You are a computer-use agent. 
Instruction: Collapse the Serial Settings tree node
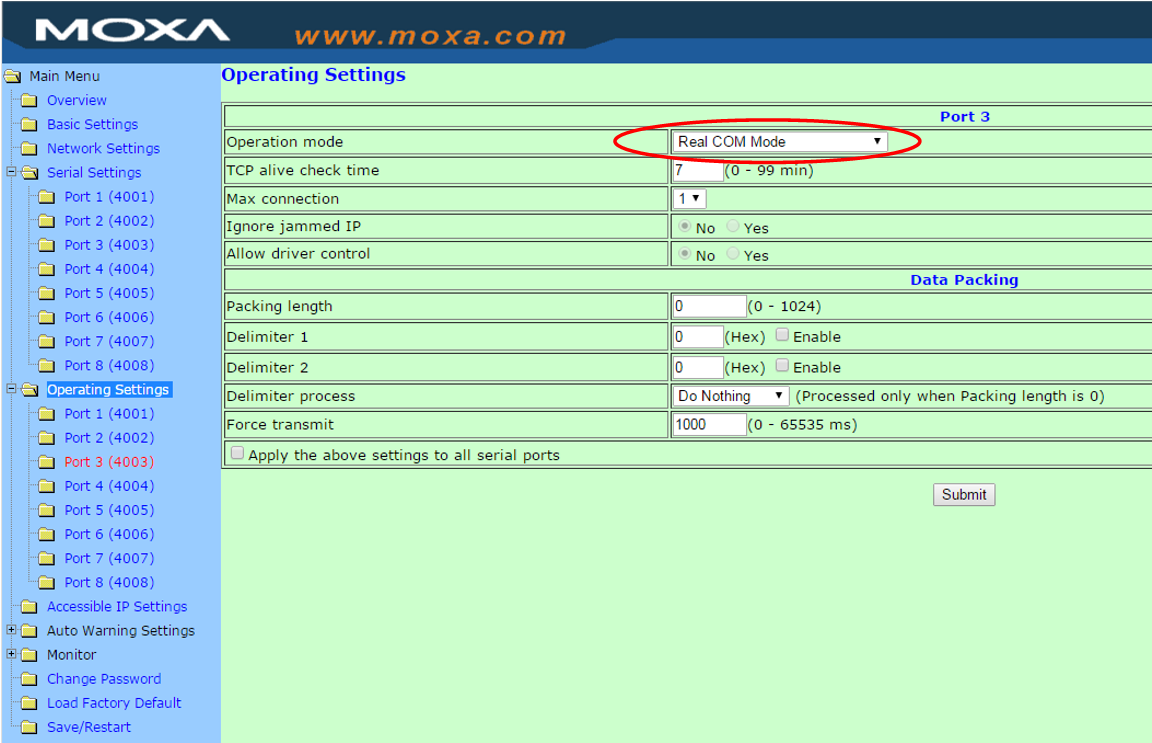point(11,172)
